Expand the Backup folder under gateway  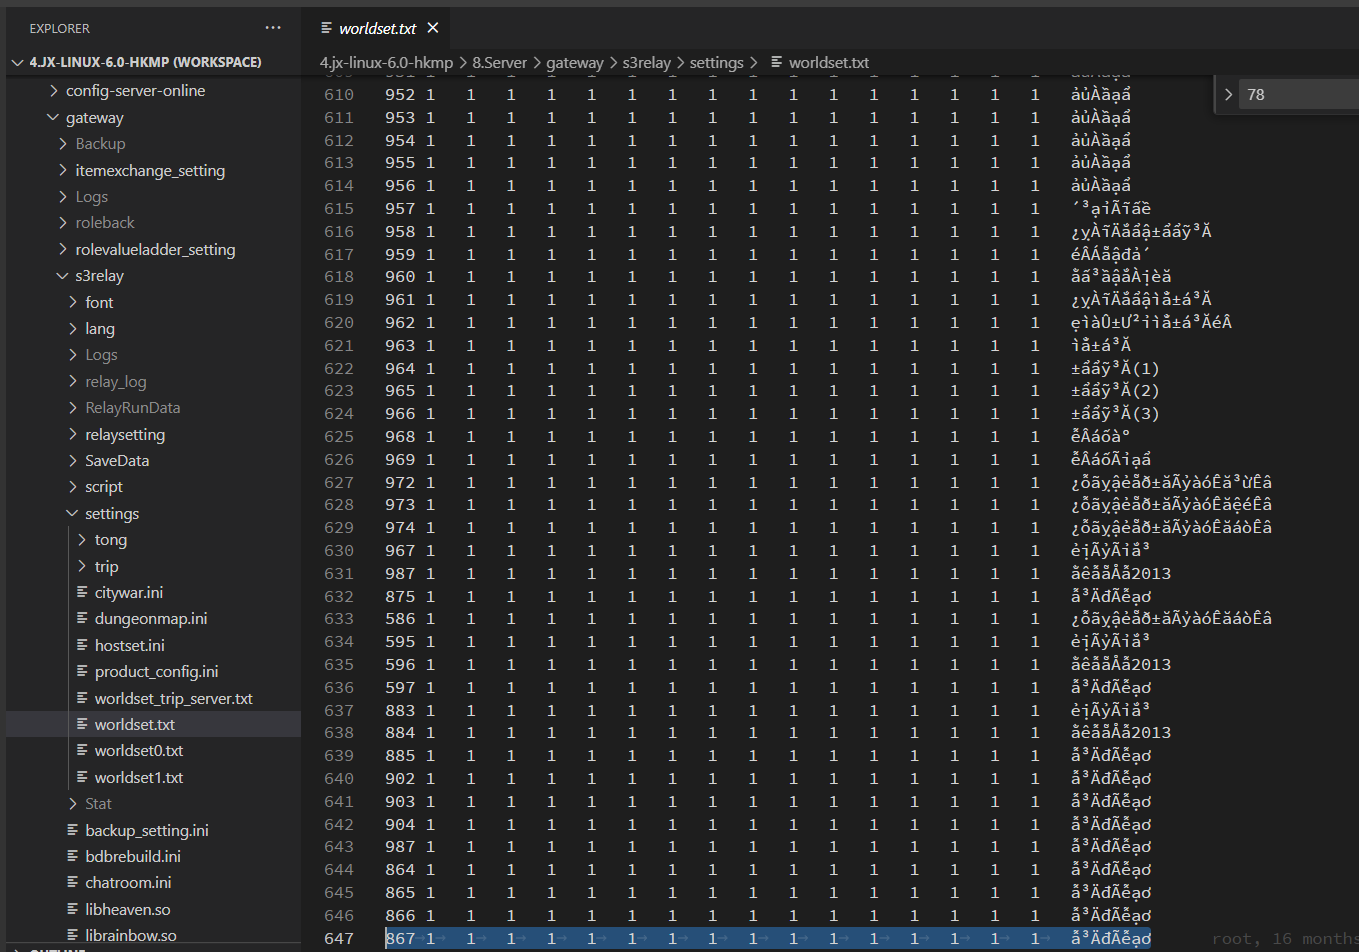pos(63,143)
